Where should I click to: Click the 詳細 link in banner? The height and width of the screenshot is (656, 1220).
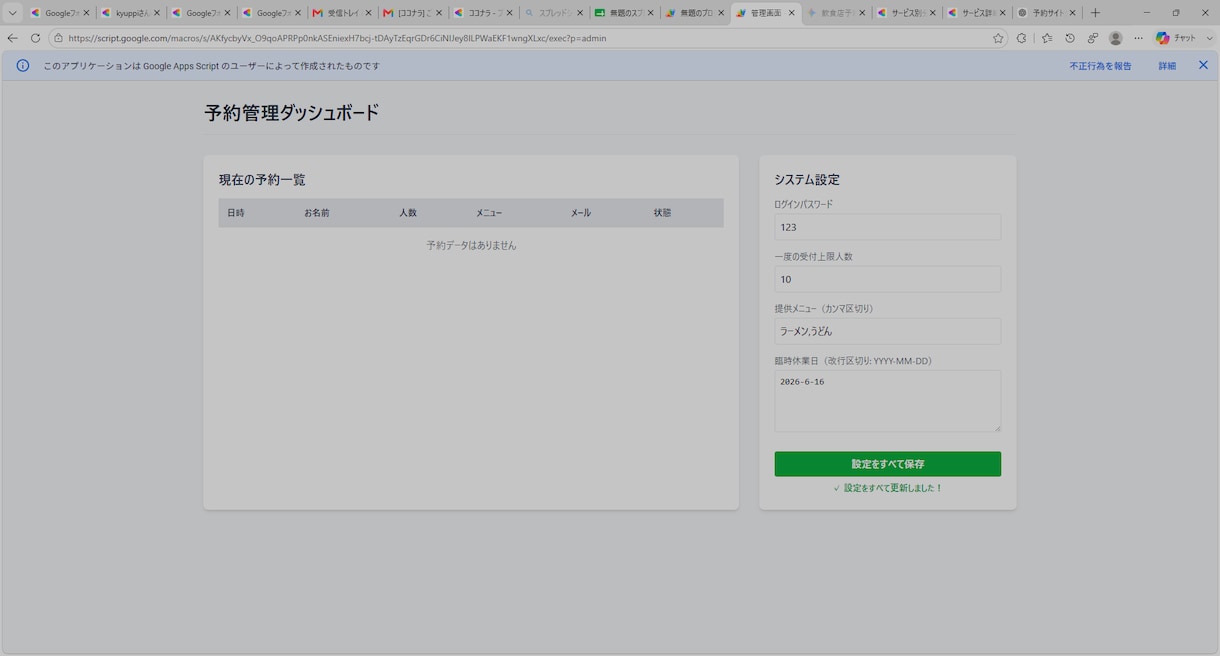point(1167,66)
